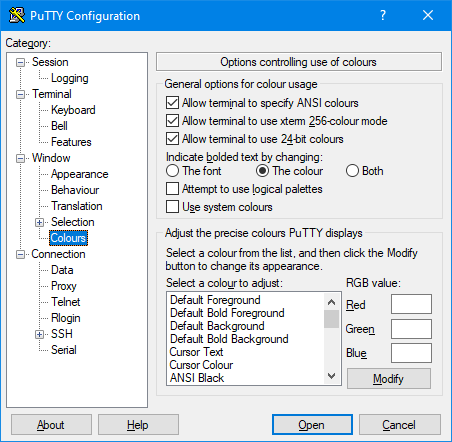Open the Selection category
The height and width of the screenshot is (442, 452).
[x=73, y=222]
